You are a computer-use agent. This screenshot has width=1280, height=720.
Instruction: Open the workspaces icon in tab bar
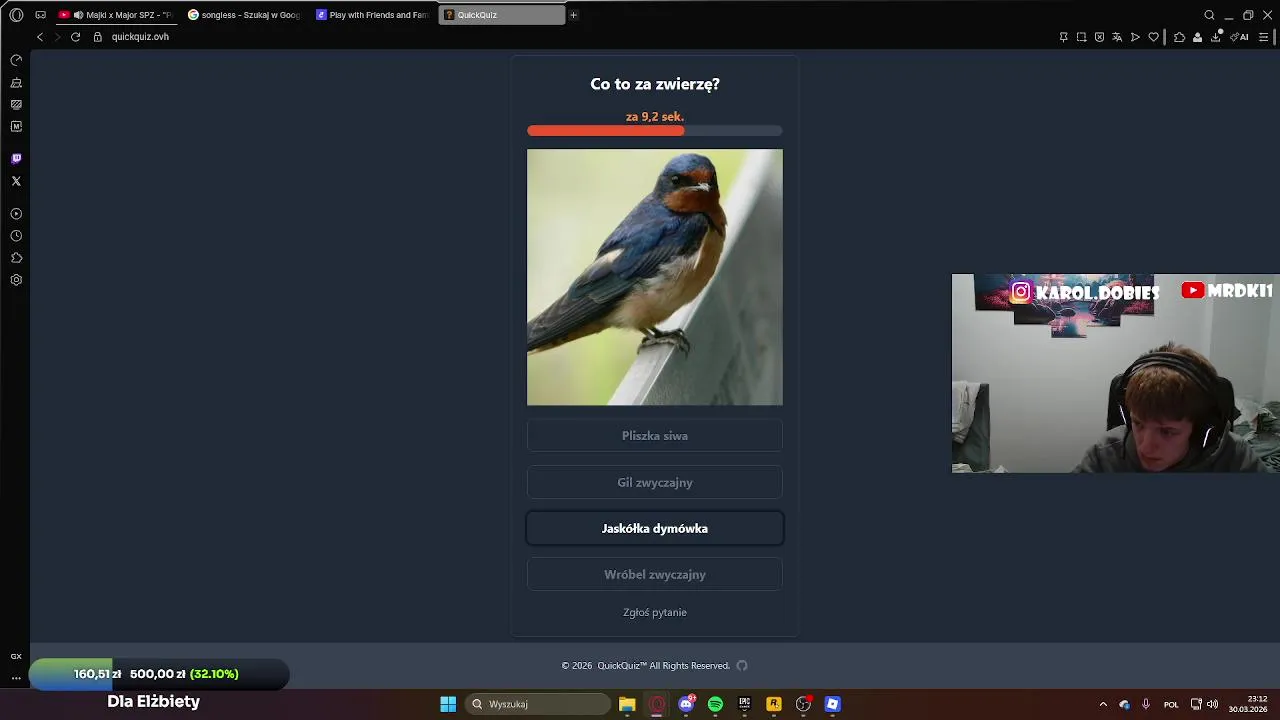(x=40, y=15)
